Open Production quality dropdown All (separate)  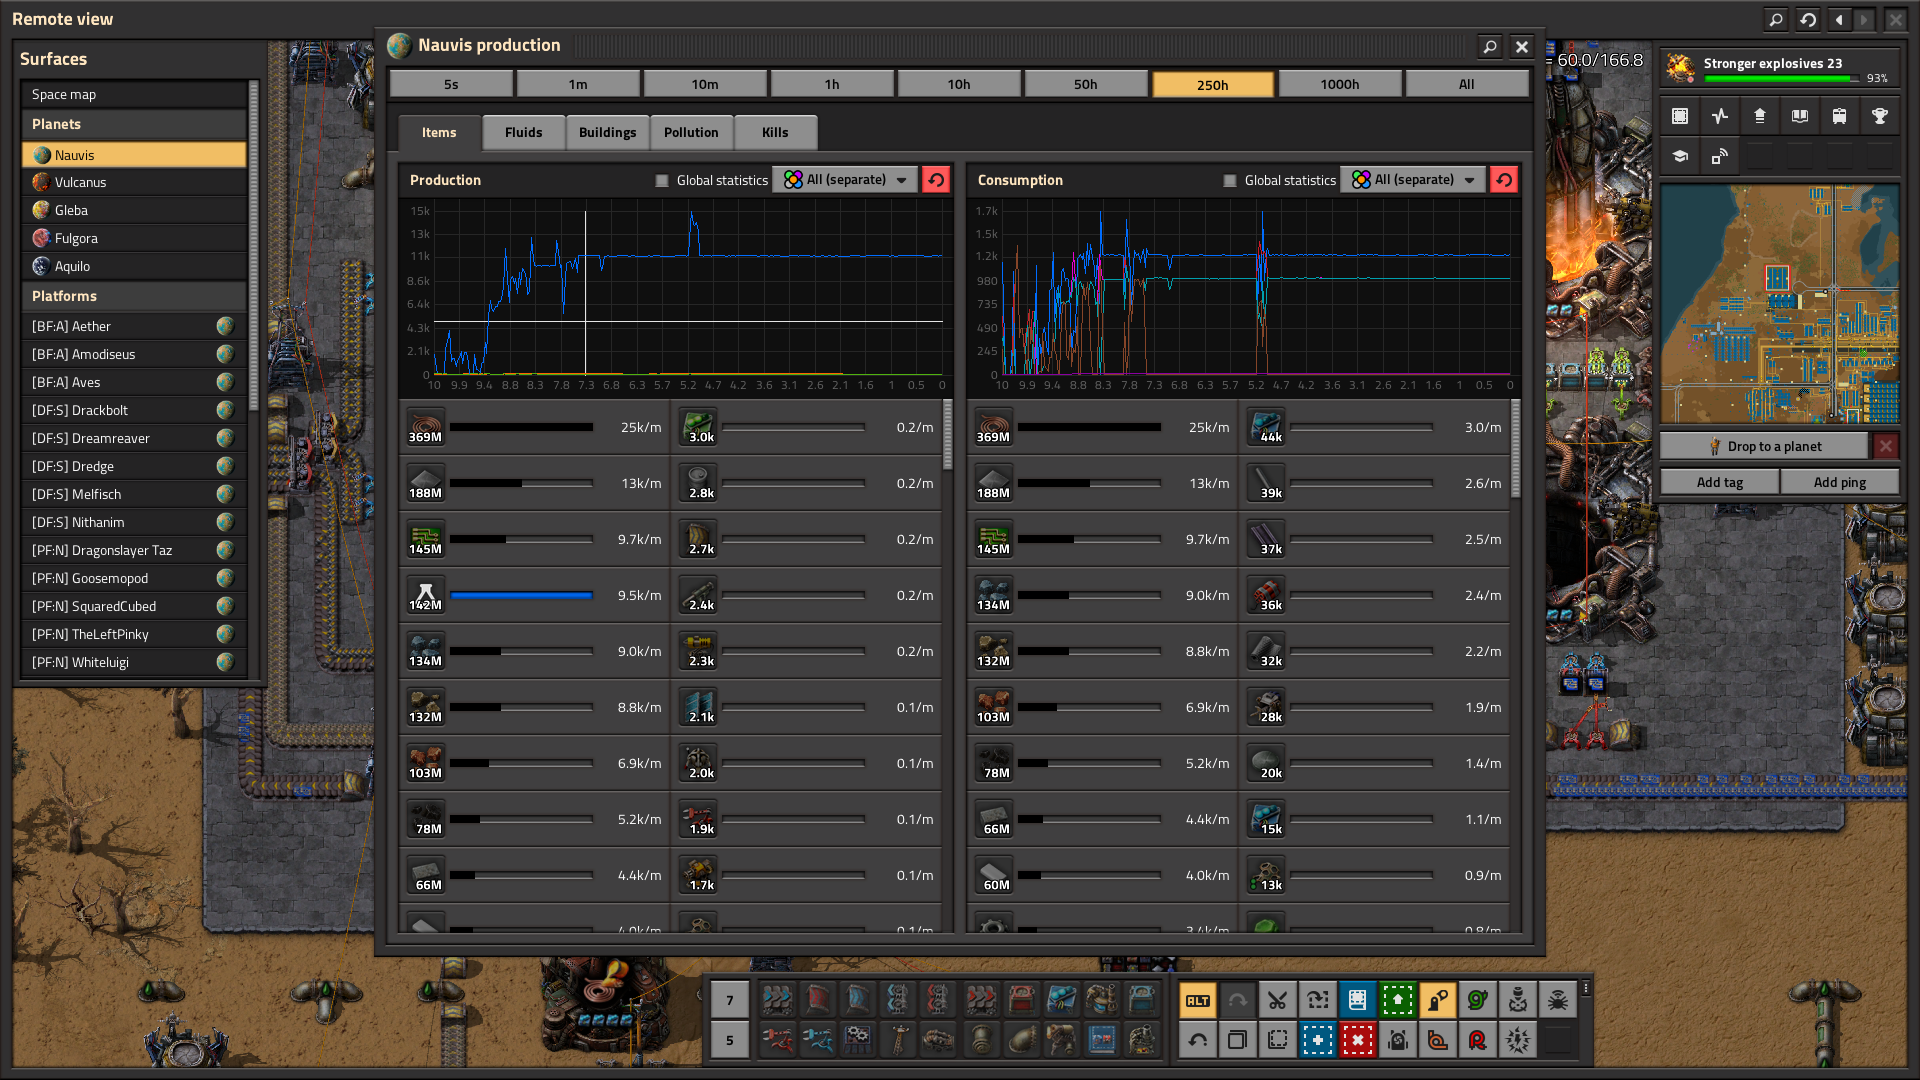click(846, 180)
